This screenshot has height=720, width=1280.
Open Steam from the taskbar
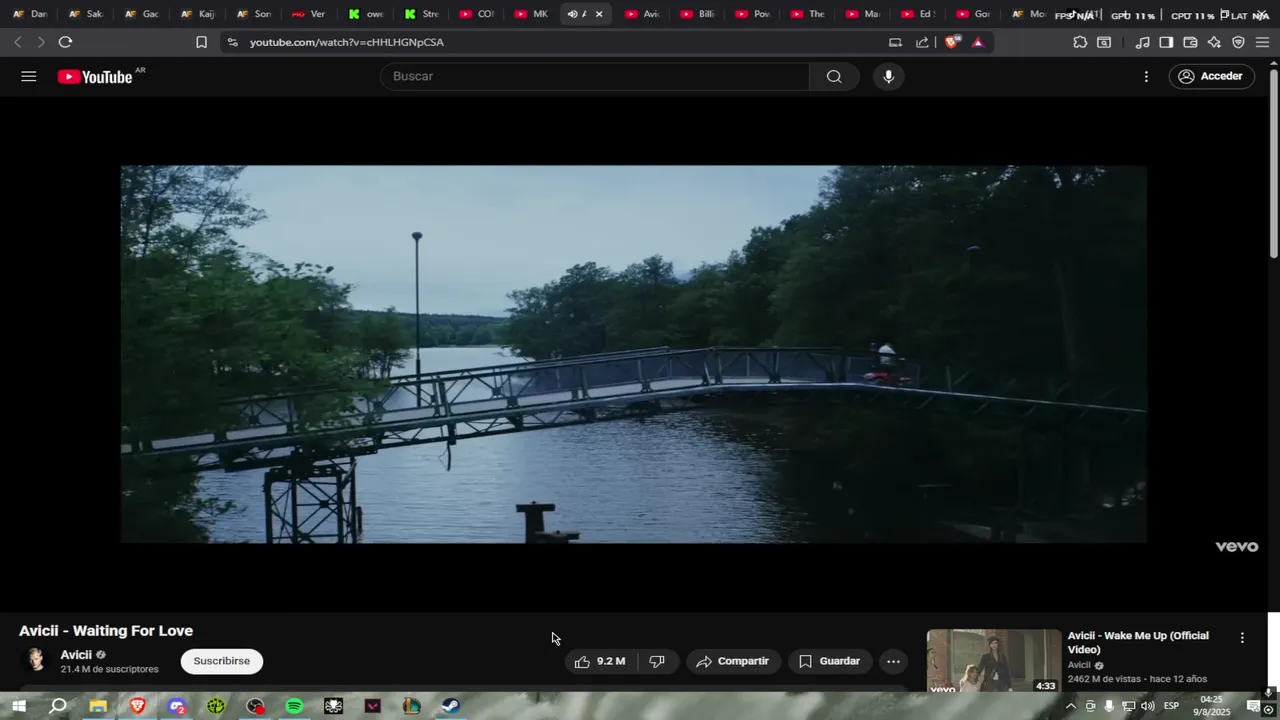[x=451, y=706]
